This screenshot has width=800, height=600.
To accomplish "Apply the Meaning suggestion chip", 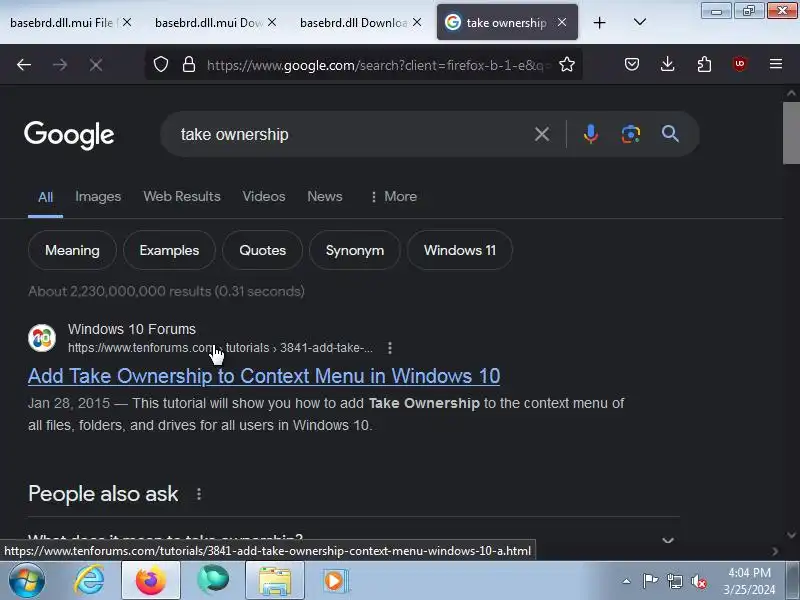I will (x=72, y=250).
